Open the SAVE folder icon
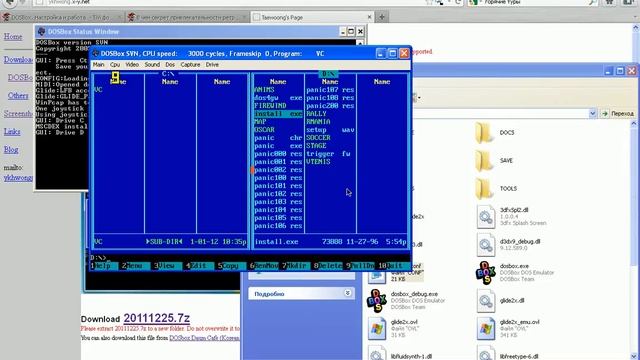Screen dimensions: 640x360 coord(484,161)
